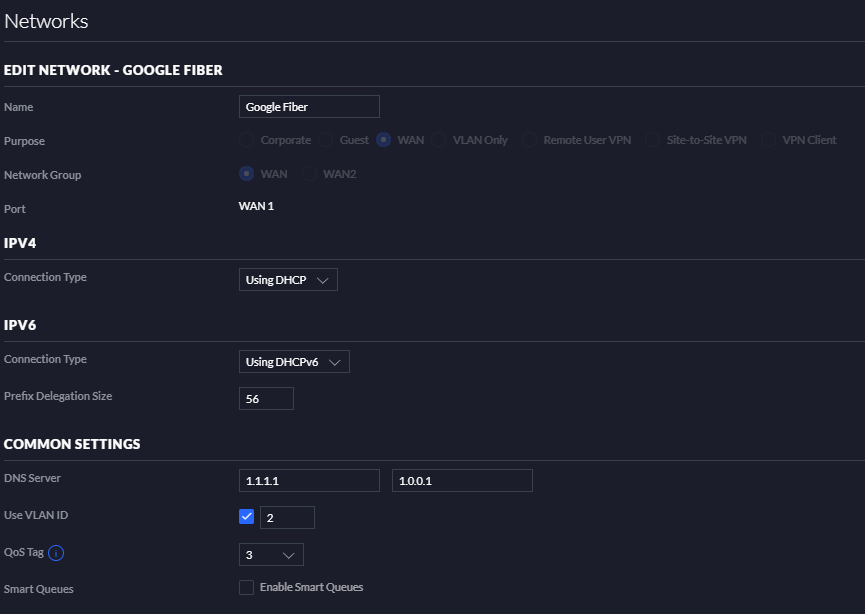Image resolution: width=865 pixels, height=614 pixels.
Task: Select the WAN purpose radio button
Action: (384, 140)
